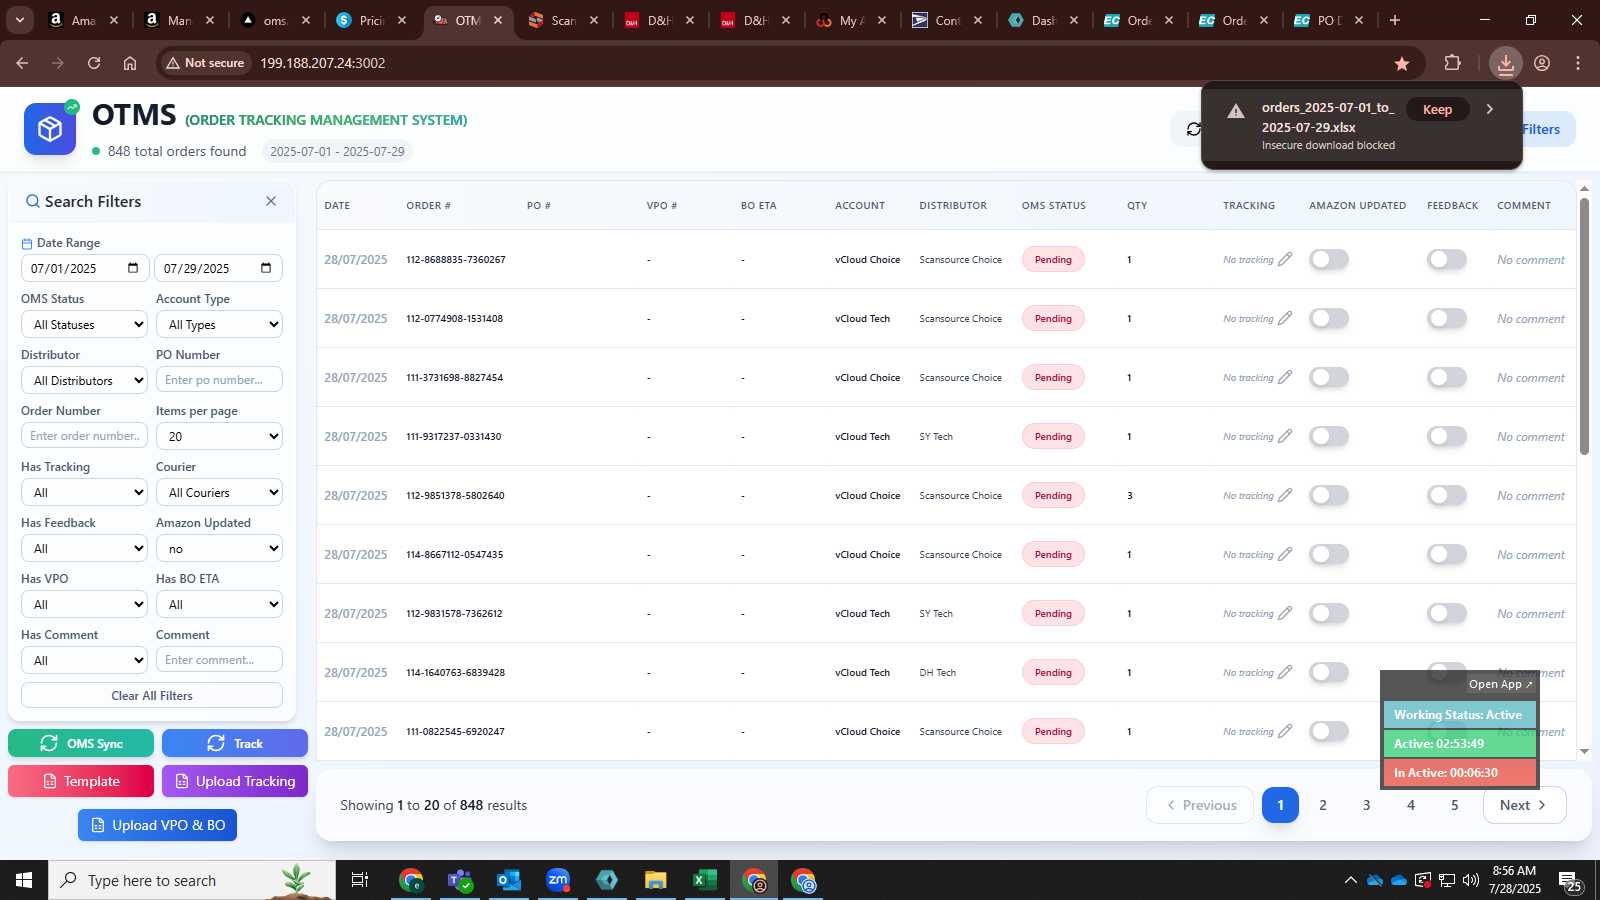Click the Order Number input field
Image resolution: width=1600 pixels, height=900 pixels.
pyautogui.click(x=85, y=436)
